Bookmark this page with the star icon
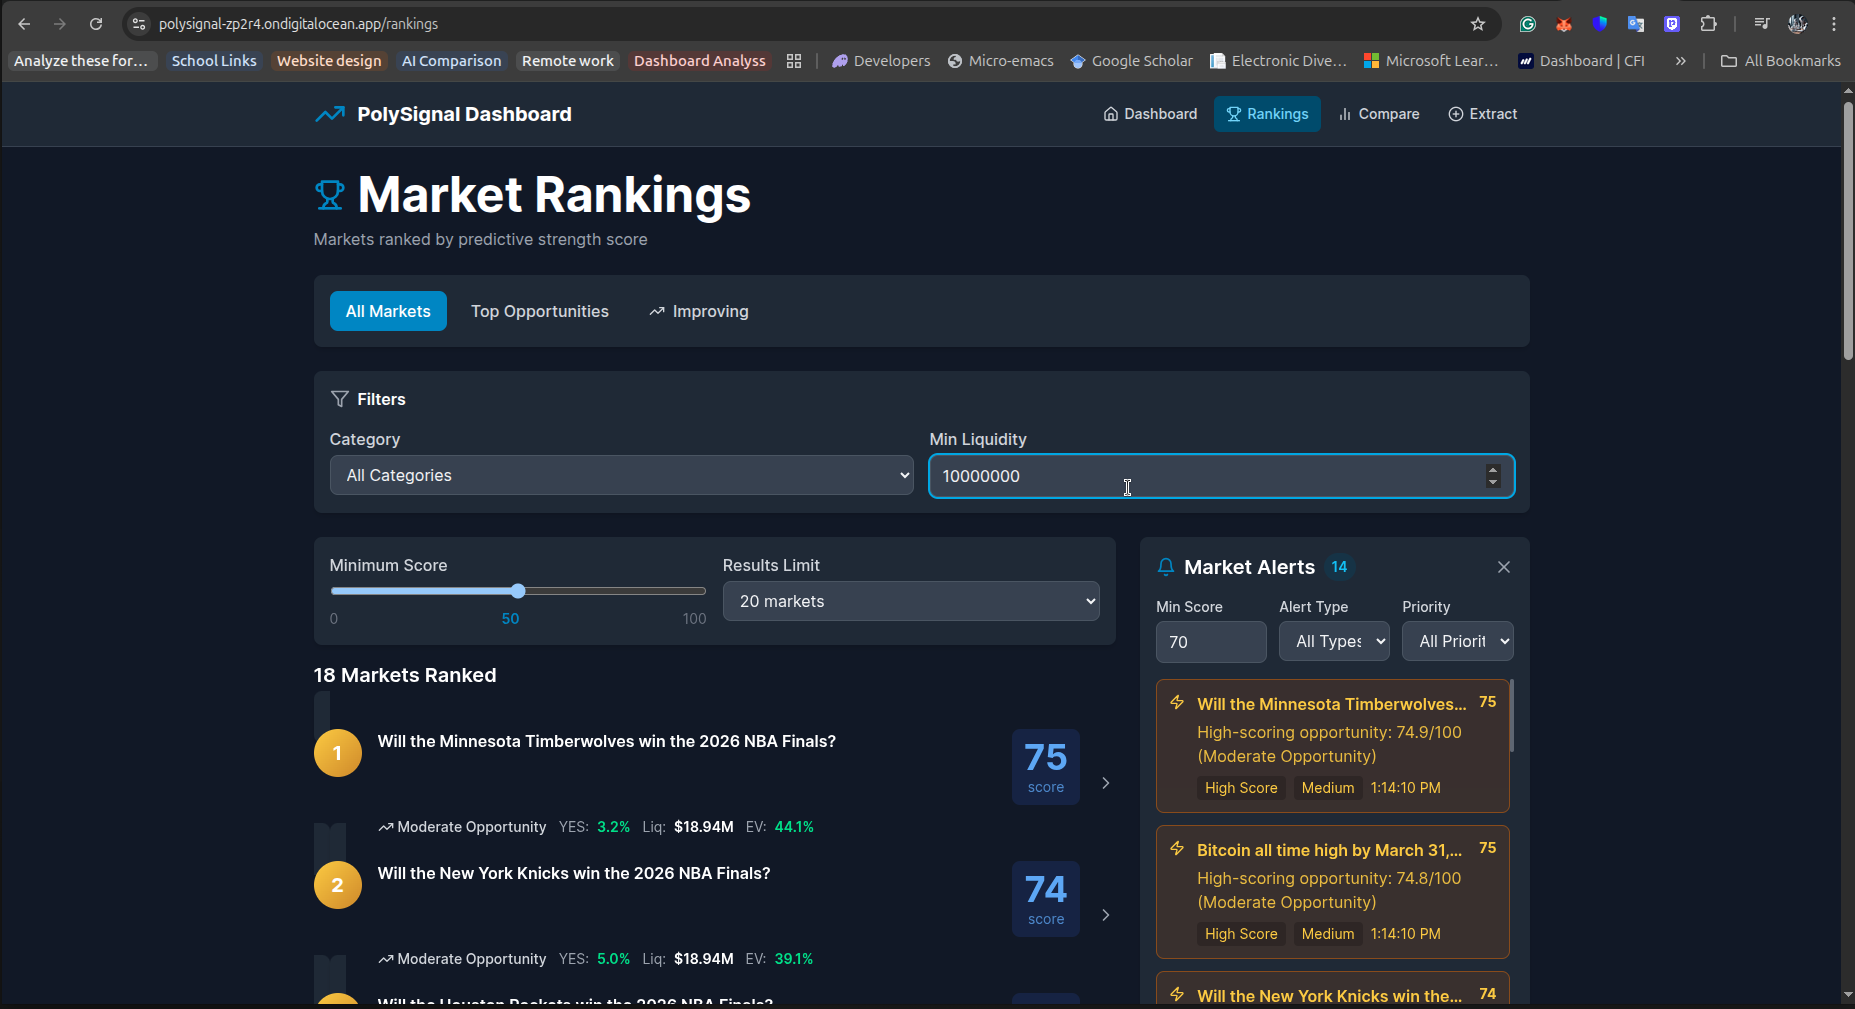 pyautogui.click(x=1478, y=24)
